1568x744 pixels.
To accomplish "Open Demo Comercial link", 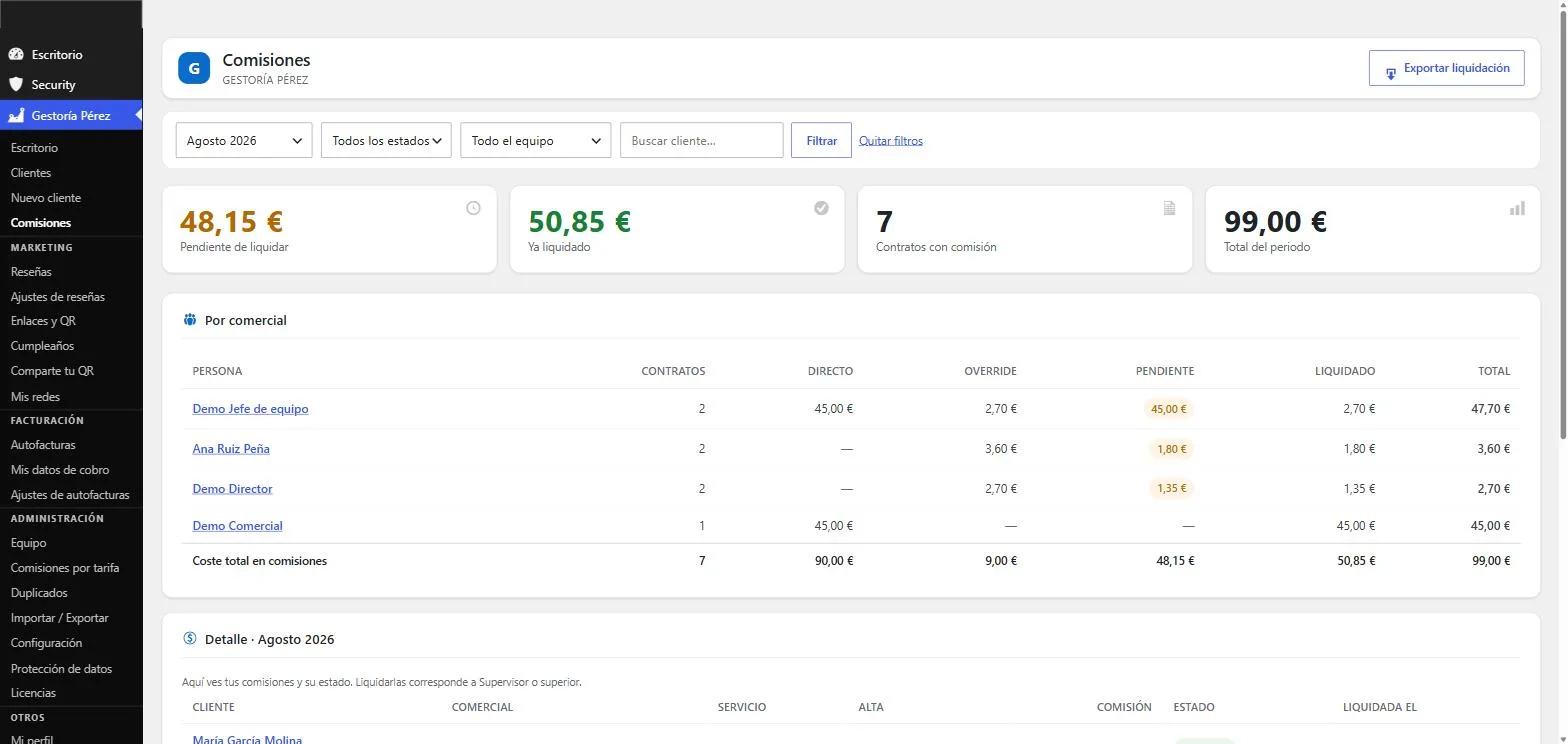I will 237,526.
